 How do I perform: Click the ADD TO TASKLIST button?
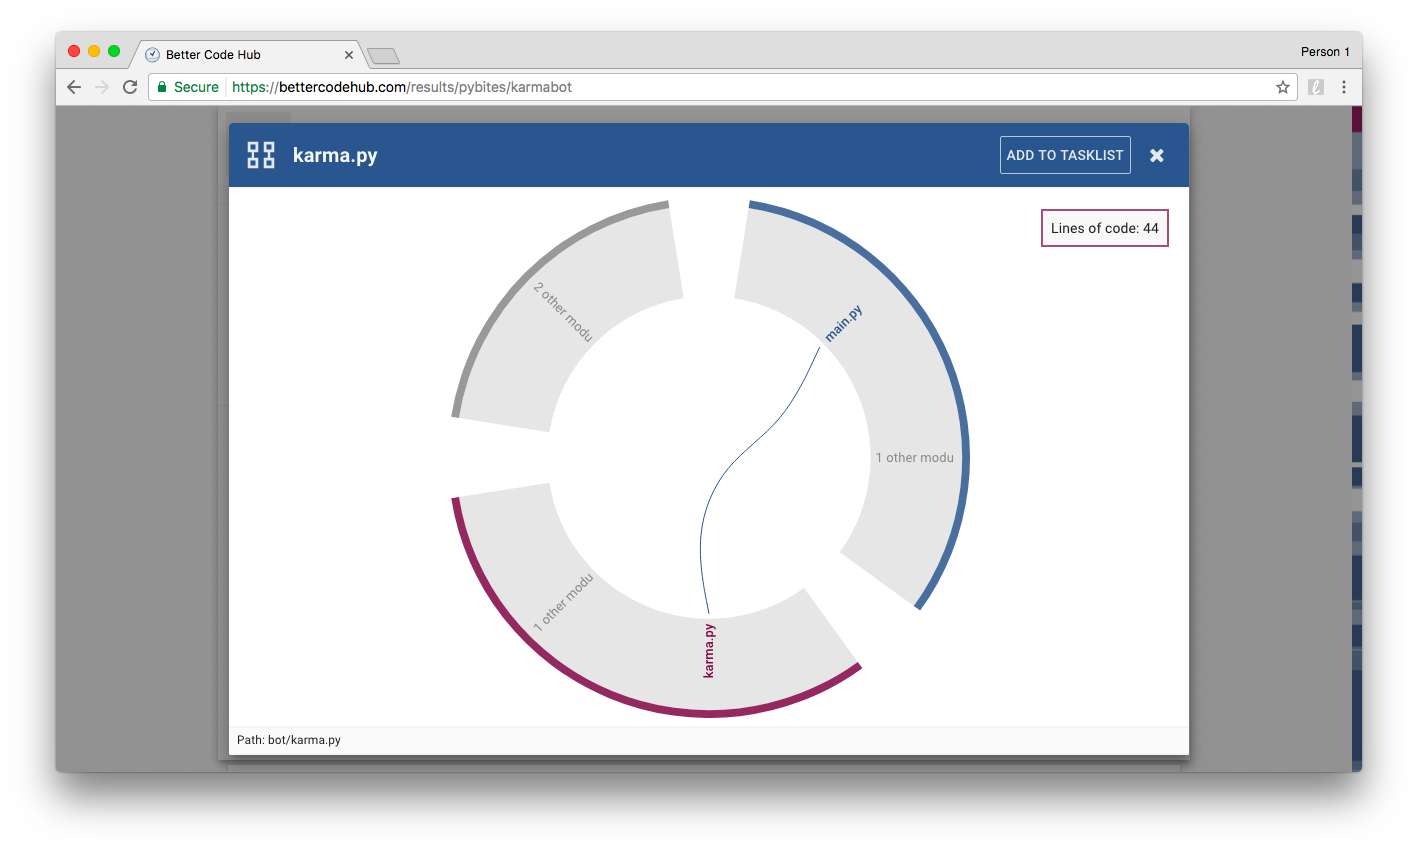[x=1065, y=155]
